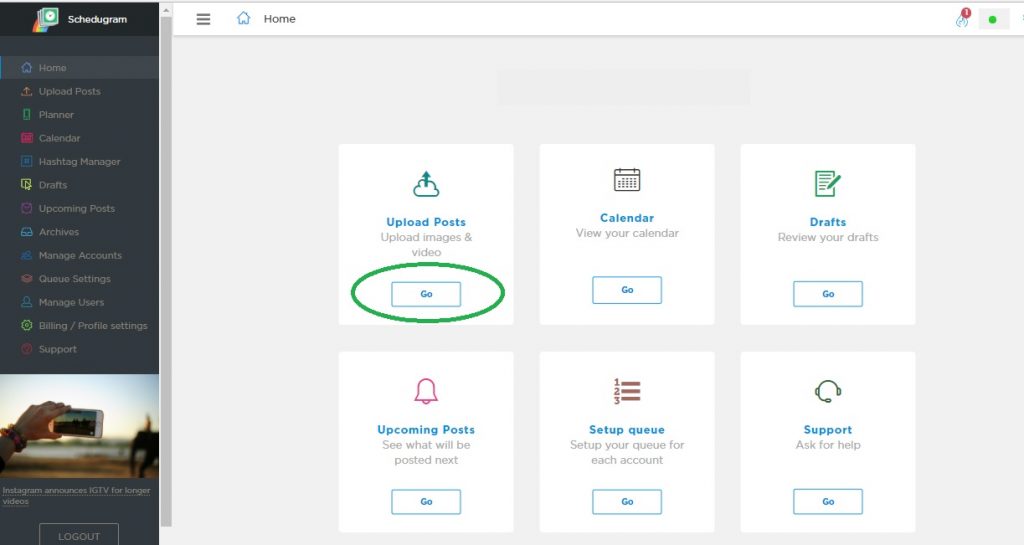1024x545 pixels.
Task: Open the Instagram announces IGTV link
Action: (x=76, y=495)
